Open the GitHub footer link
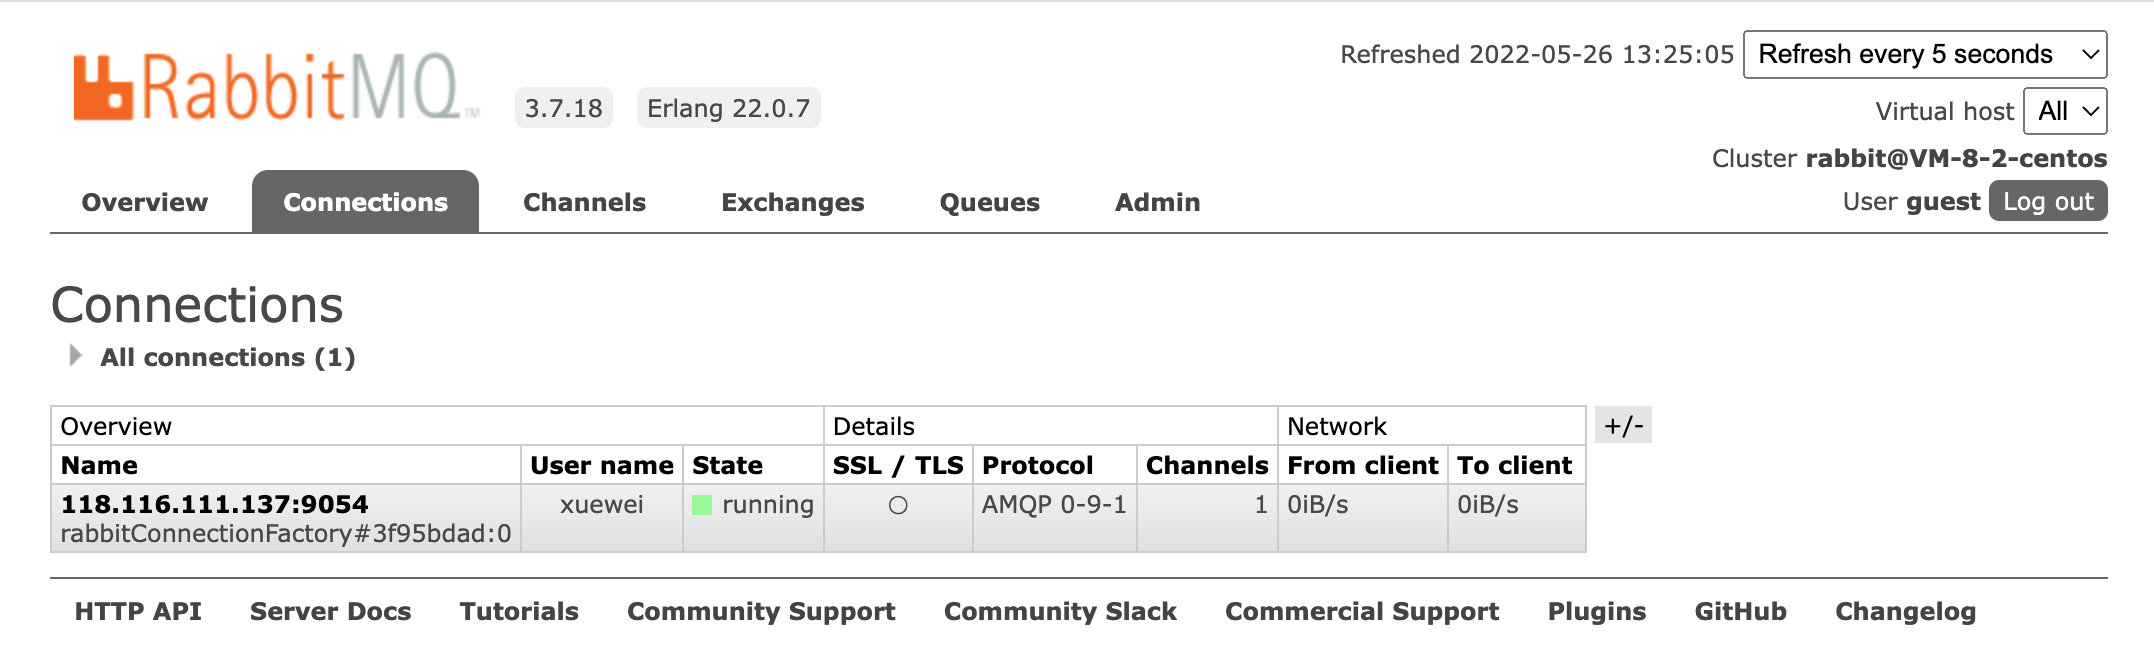Image resolution: width=2154 pixels, height=660 pixels. (1740, 611)
